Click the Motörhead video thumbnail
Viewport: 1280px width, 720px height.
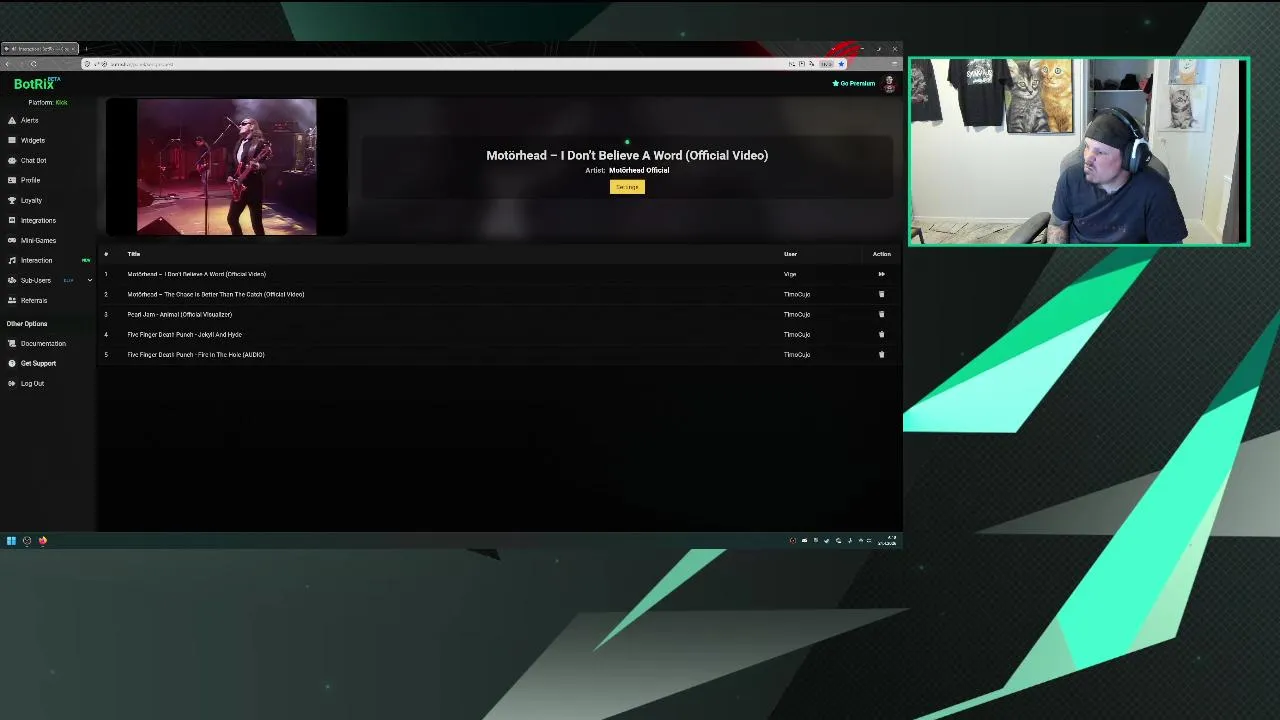pos(226,167)
